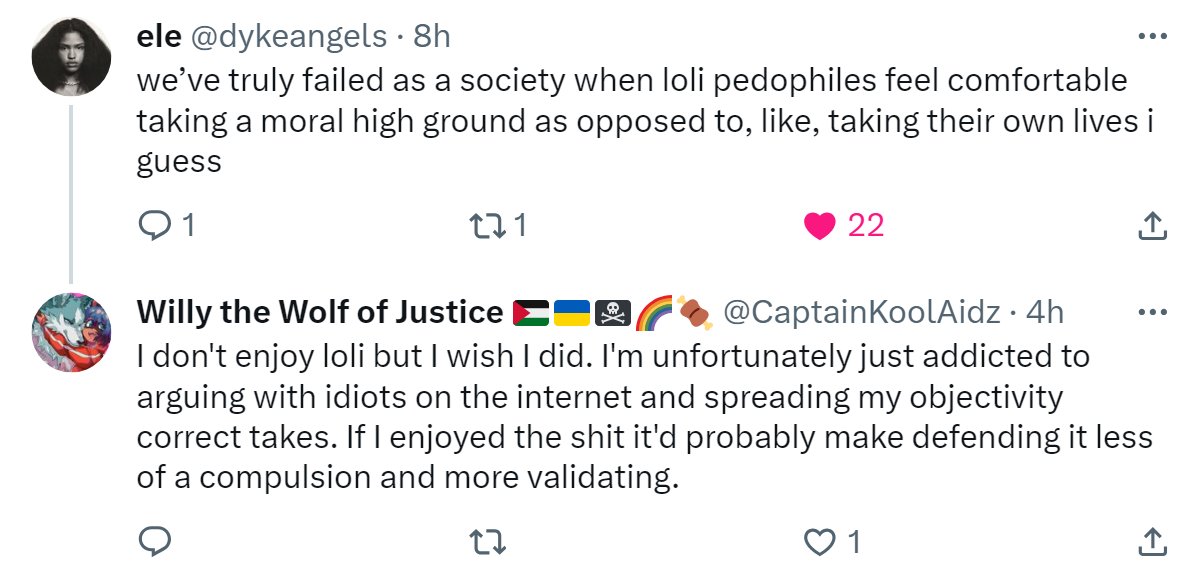The width and height of the screenshot is (1184, 573).
Task: Open Willy the Wolf's avatar
Action: pos(72,332)
